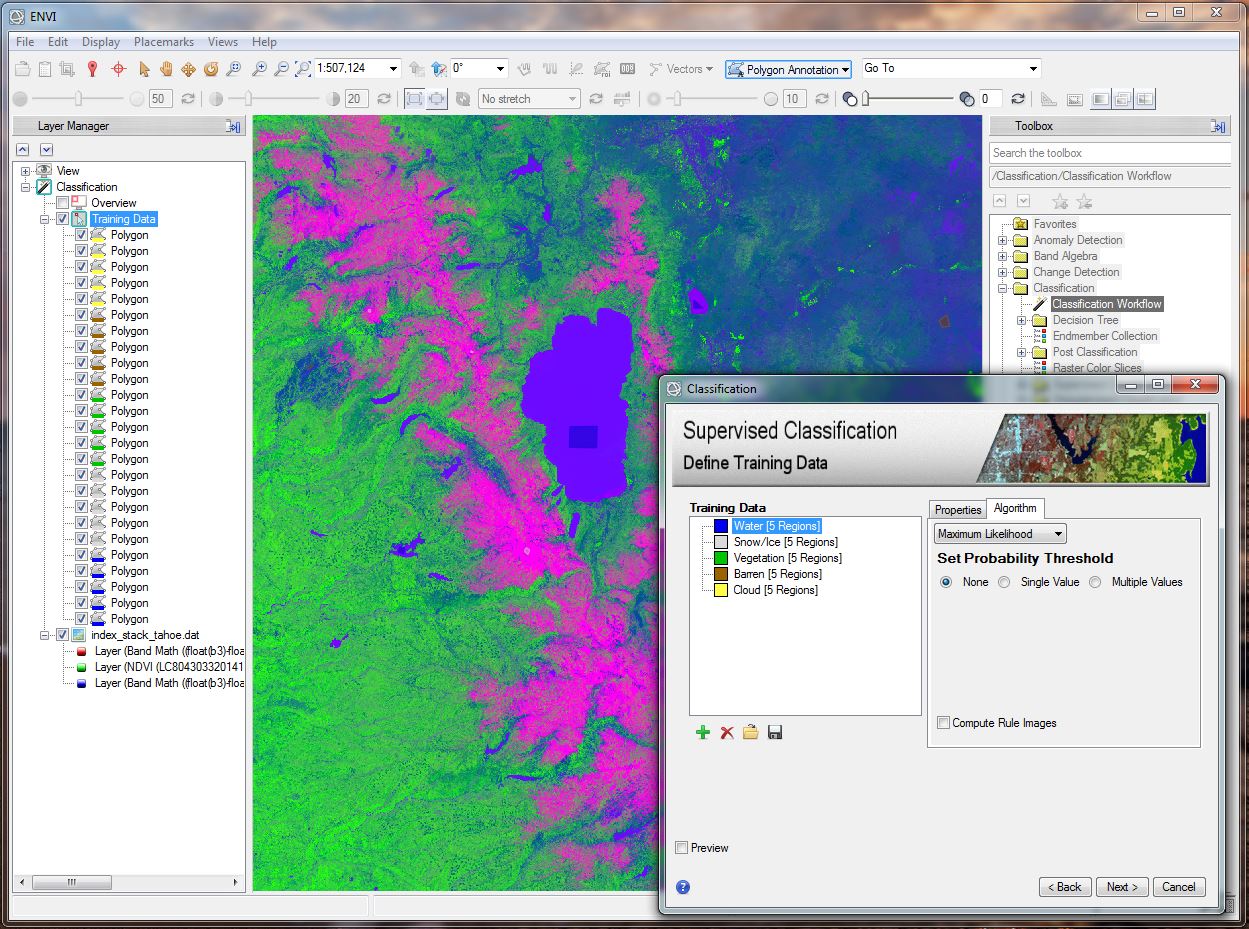
Task: Click the Next button
Action: pos(1122,887)
